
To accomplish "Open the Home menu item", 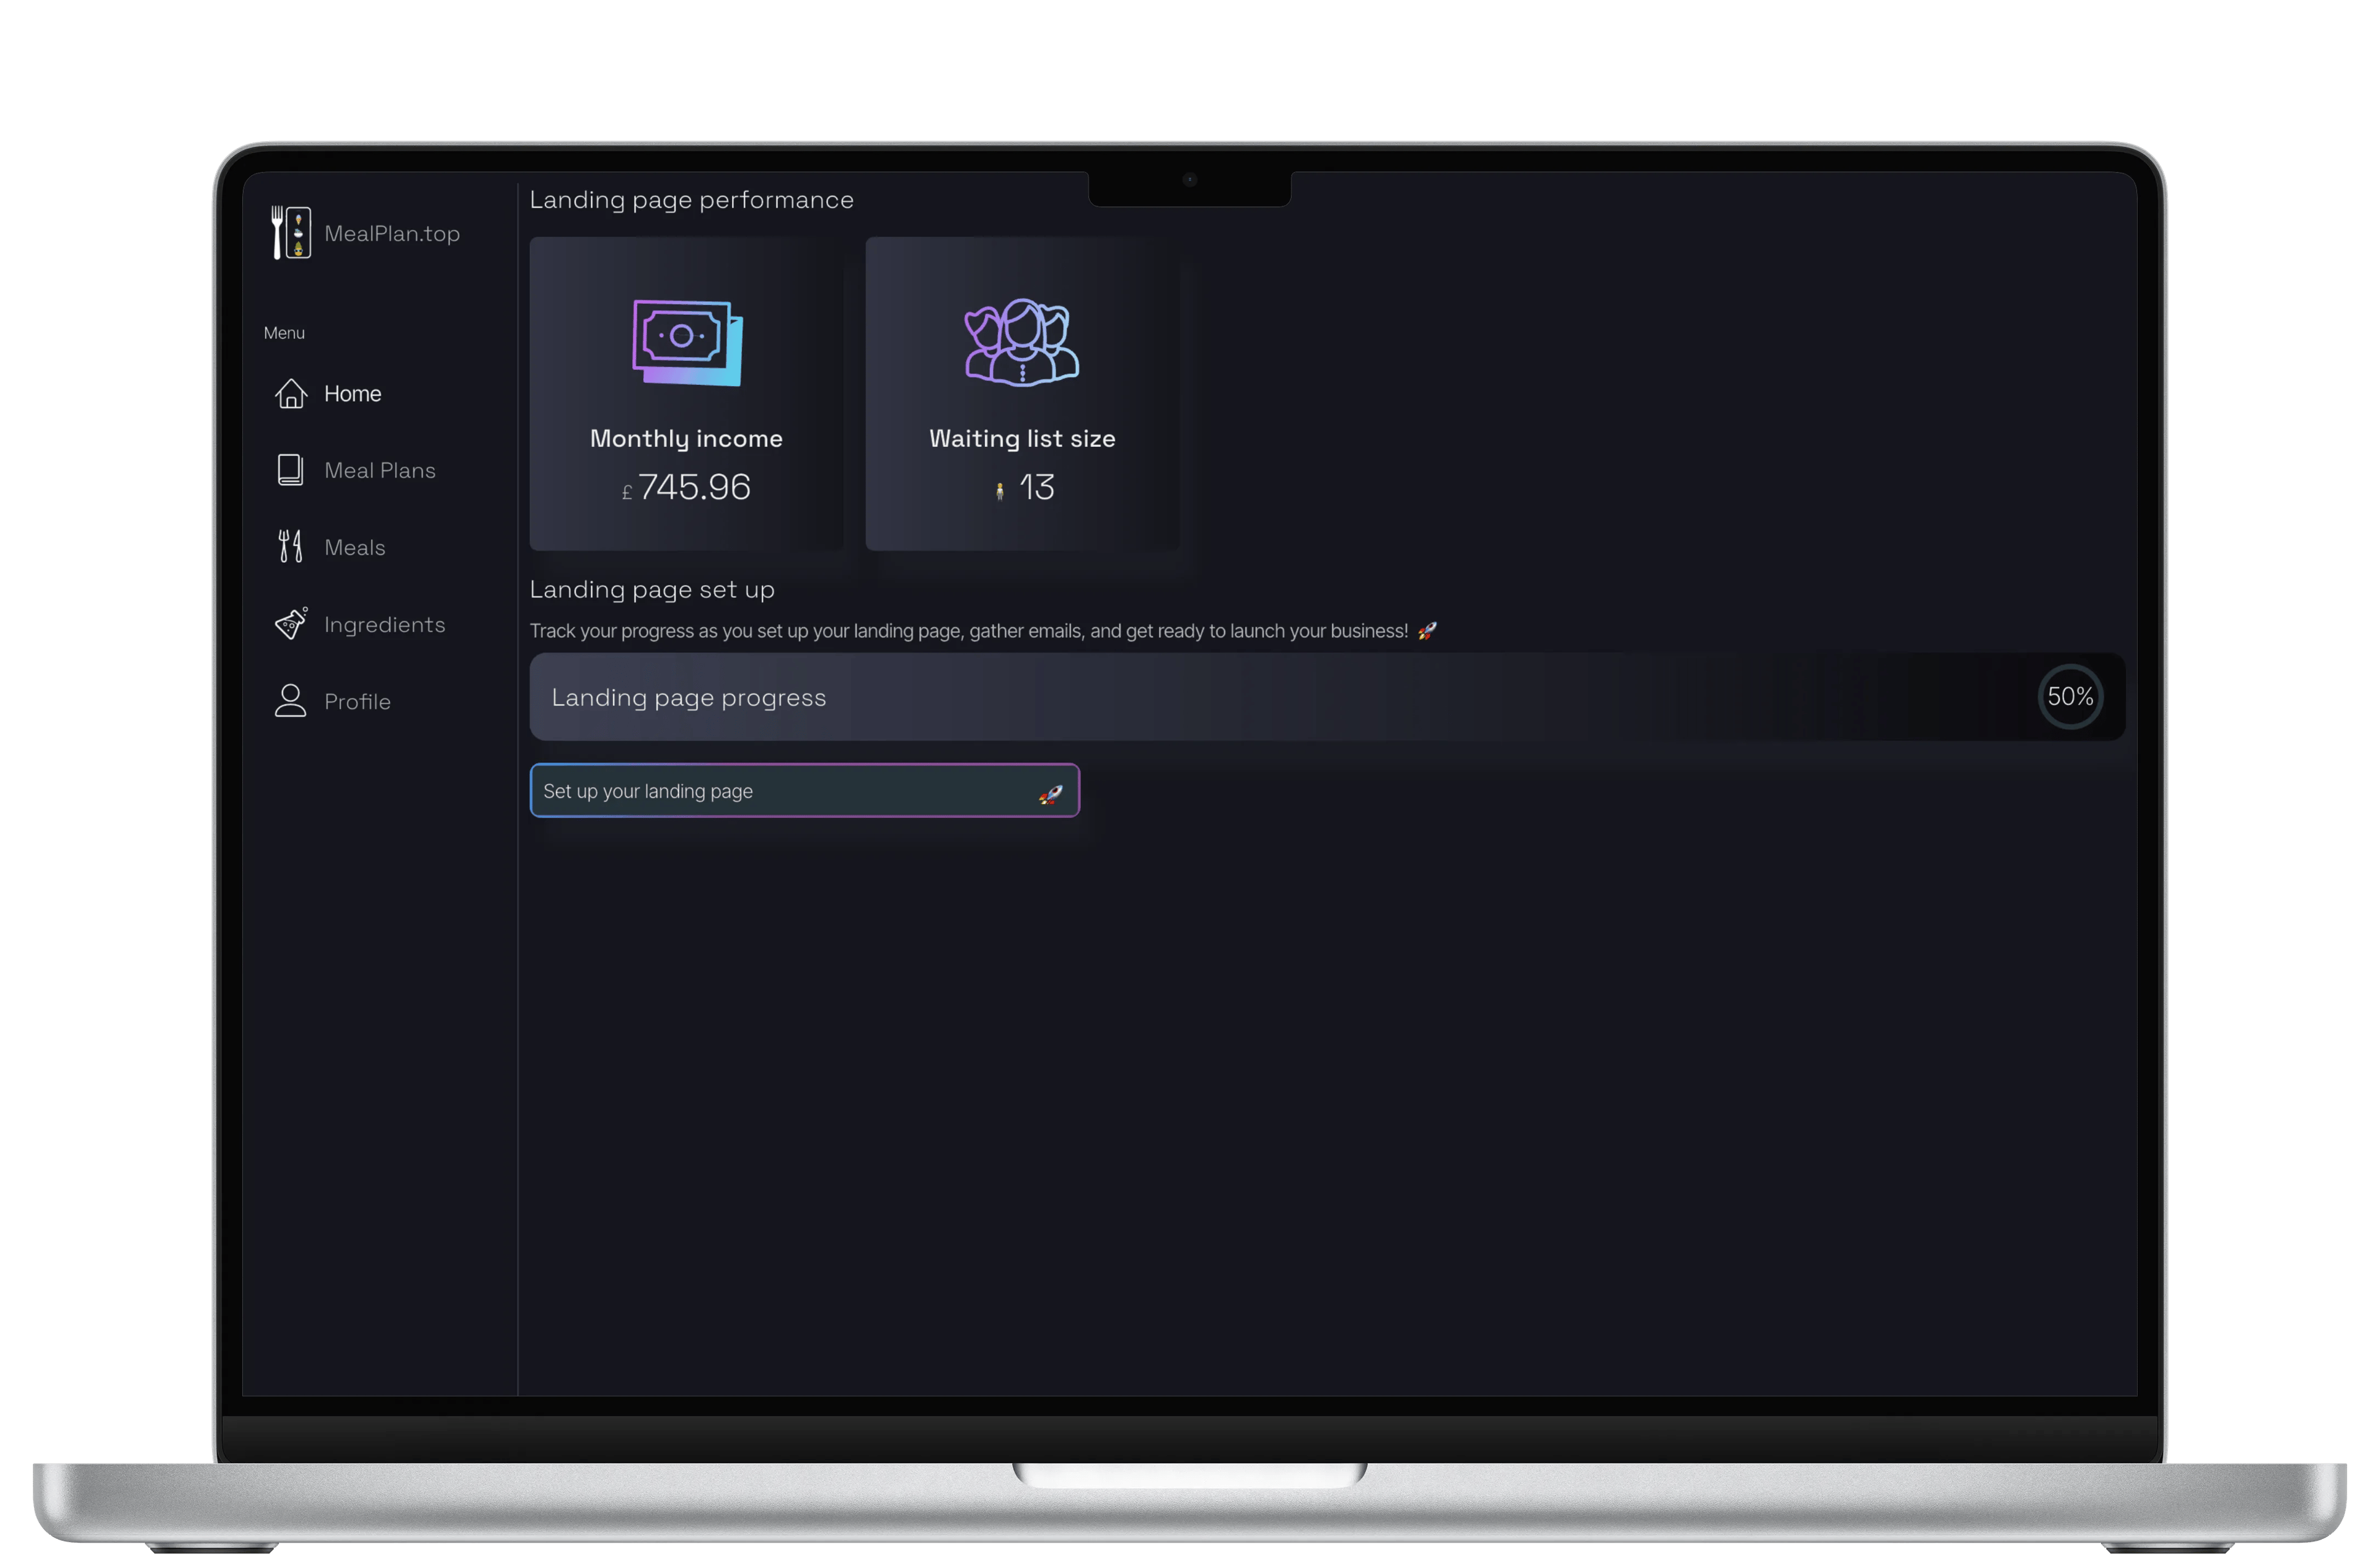I will [352, 394].
